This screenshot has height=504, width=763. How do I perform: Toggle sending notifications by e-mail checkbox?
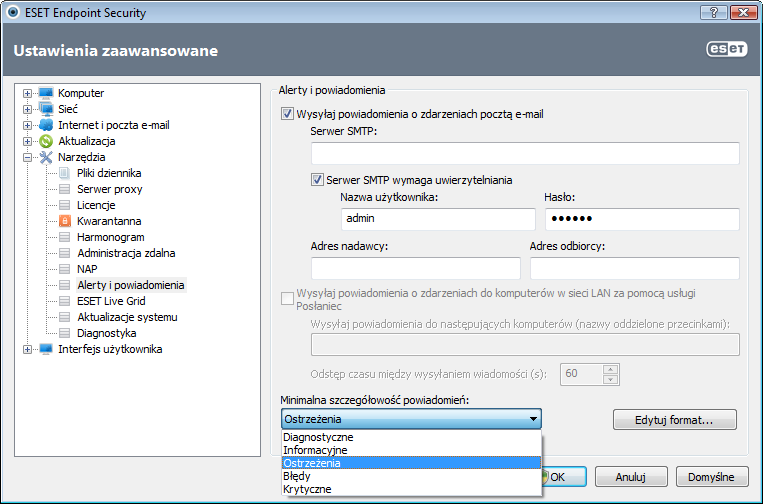[287, 114]
